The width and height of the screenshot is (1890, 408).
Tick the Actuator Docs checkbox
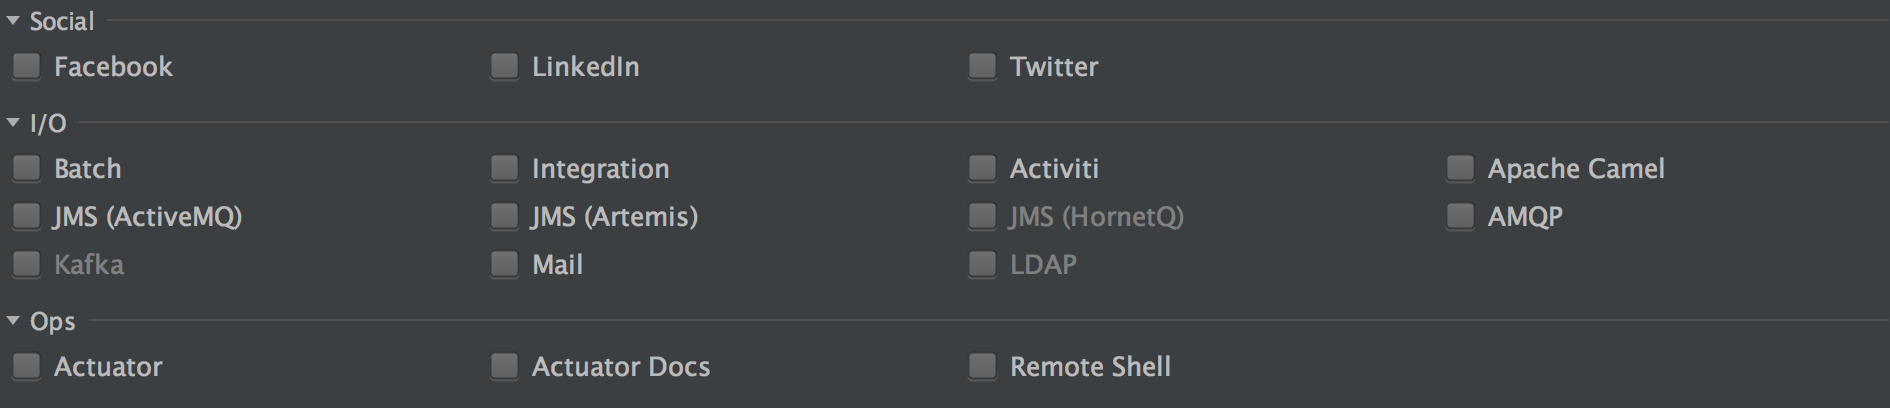(504, 367)
